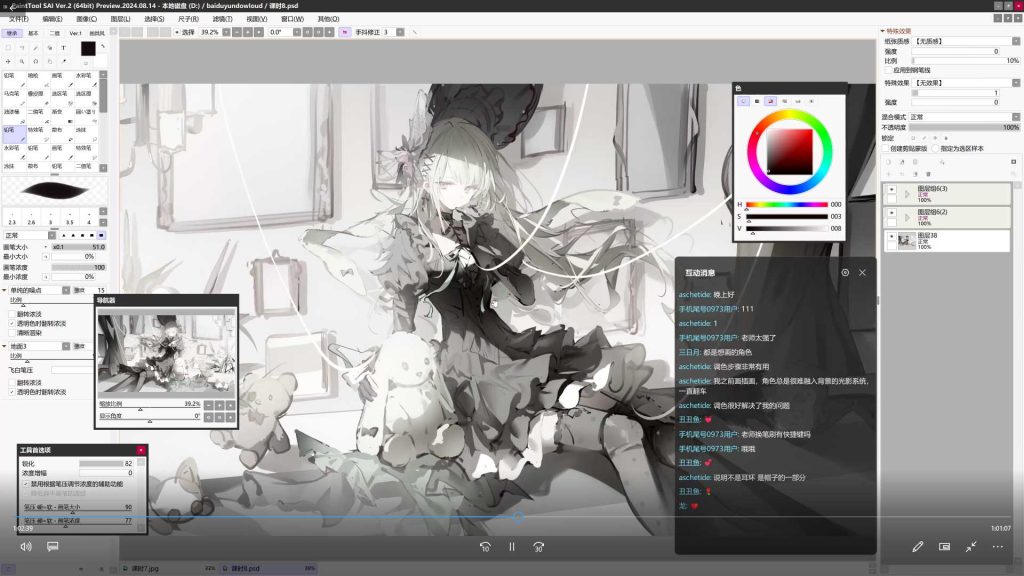Open the 文件(F) menu
The height and width of the screenshot is (576, 1024).
tap(18, 19)
